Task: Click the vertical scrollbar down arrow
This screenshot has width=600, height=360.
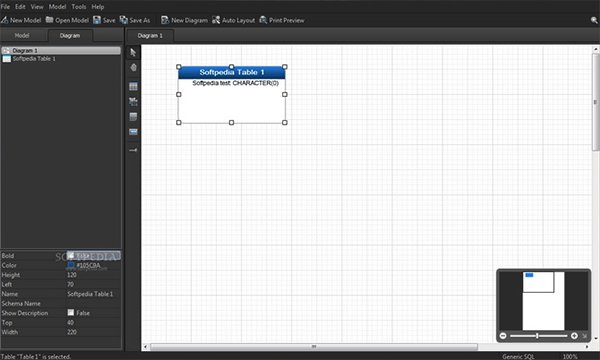Action: click(595, 339)
